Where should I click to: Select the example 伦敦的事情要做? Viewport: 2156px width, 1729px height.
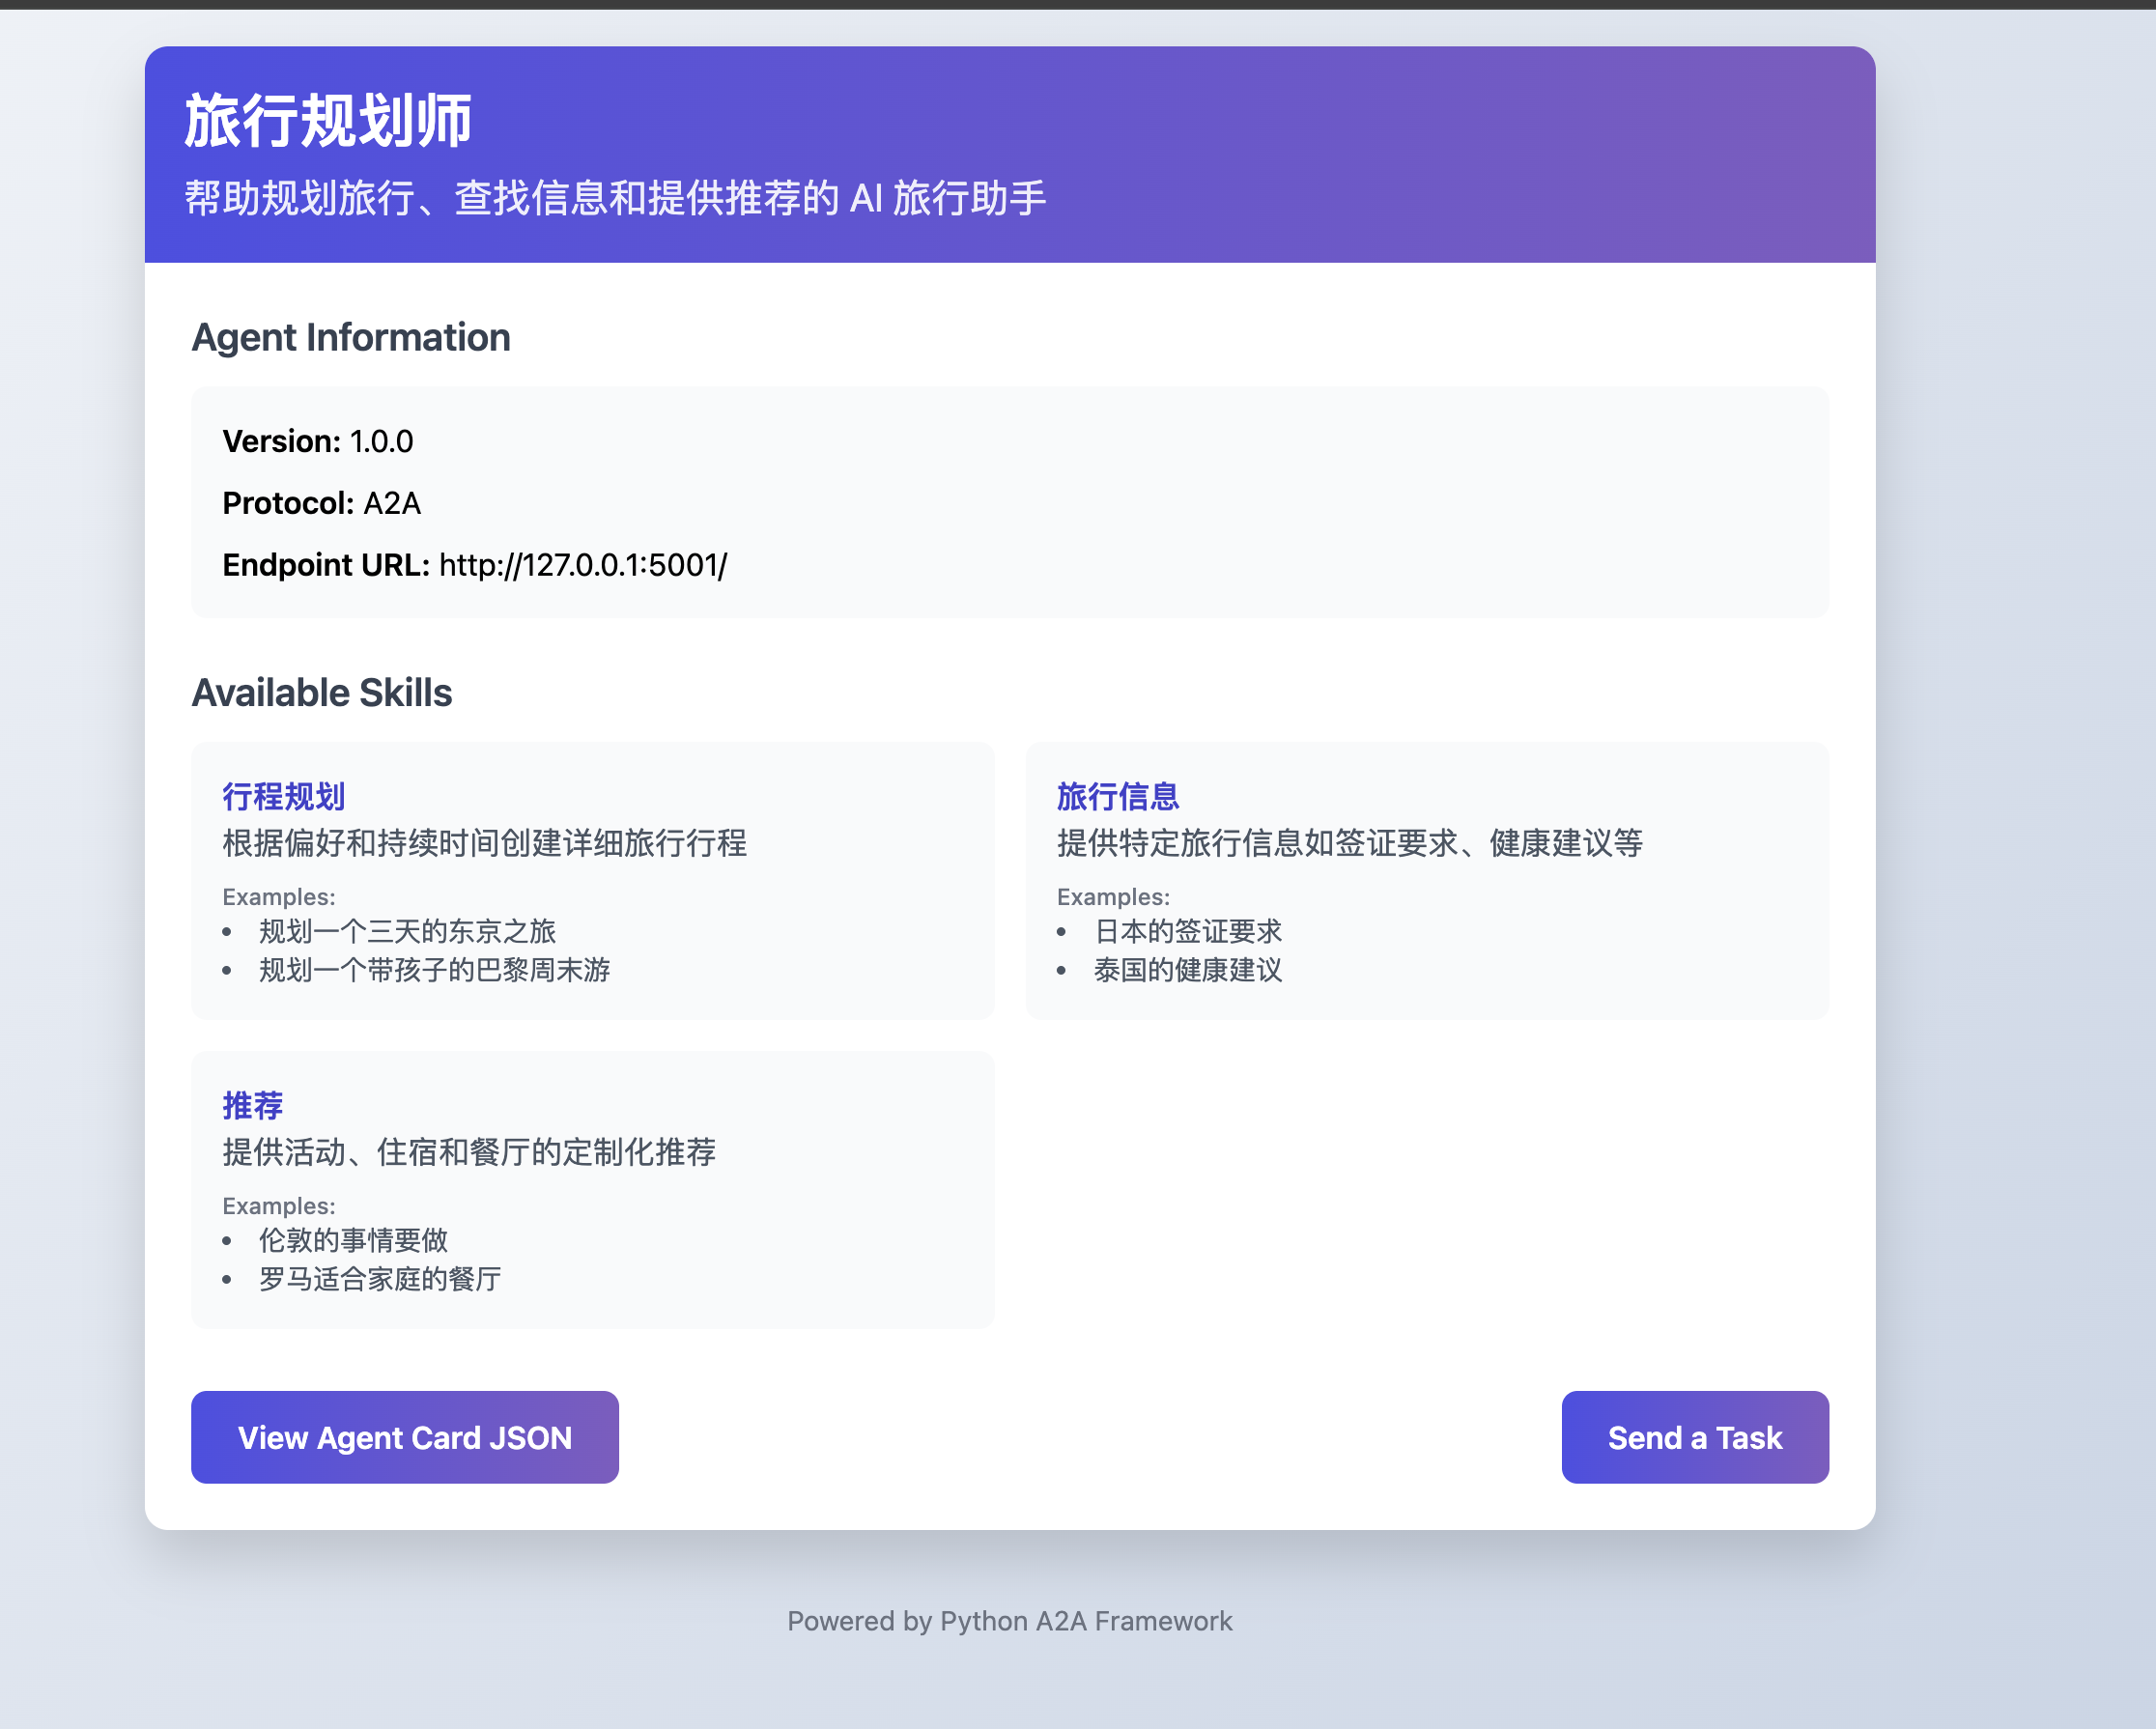352,1241
